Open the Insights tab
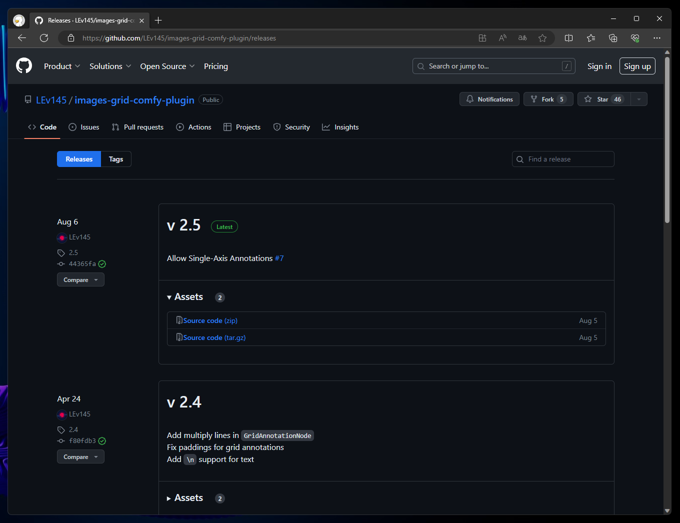 coord(340,127)
